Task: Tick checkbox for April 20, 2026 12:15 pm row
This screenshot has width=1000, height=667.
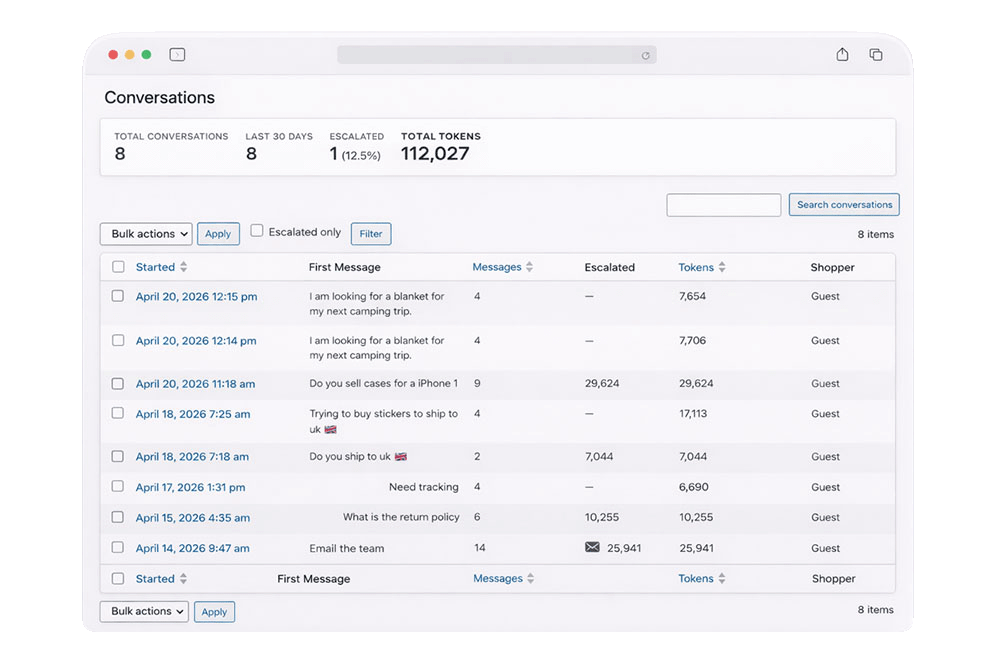Action: pyautogui.click(x=118, y=296)
